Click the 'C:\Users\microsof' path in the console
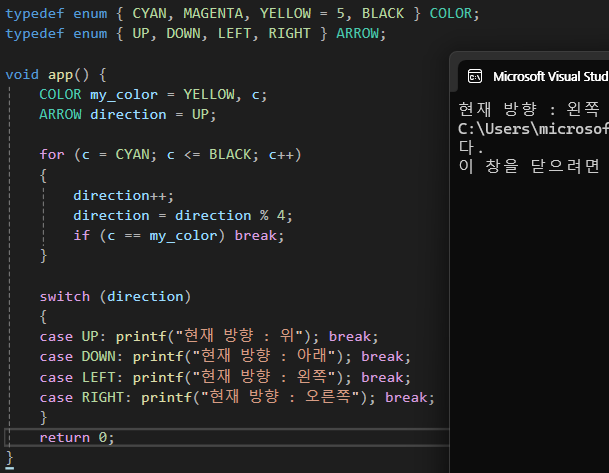This screenshot has width=609, height=473. point(533,129)
